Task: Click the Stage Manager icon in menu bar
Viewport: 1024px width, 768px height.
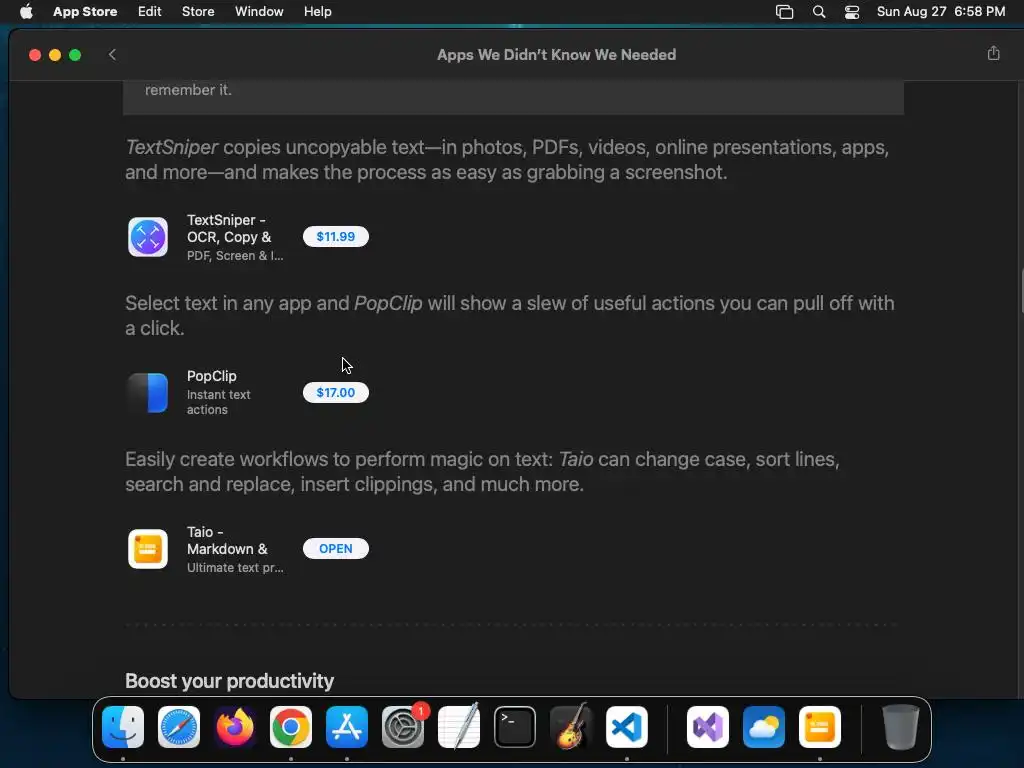Action: tap(784, 12)
